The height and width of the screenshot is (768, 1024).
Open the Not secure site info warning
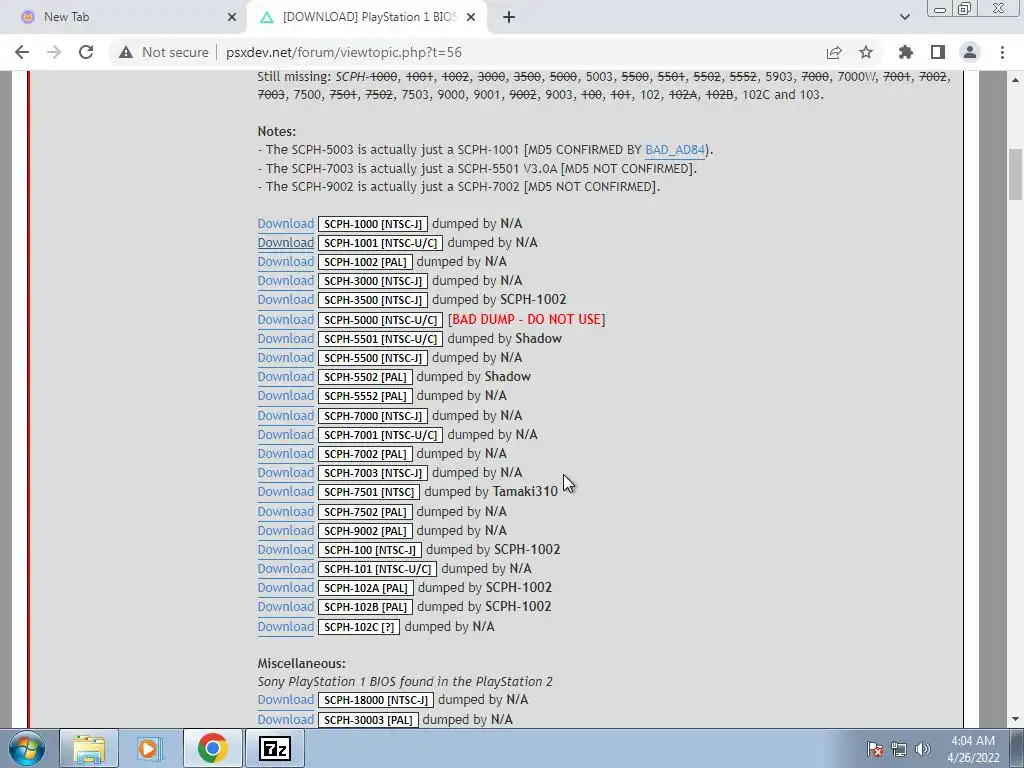tap(164, 52)
